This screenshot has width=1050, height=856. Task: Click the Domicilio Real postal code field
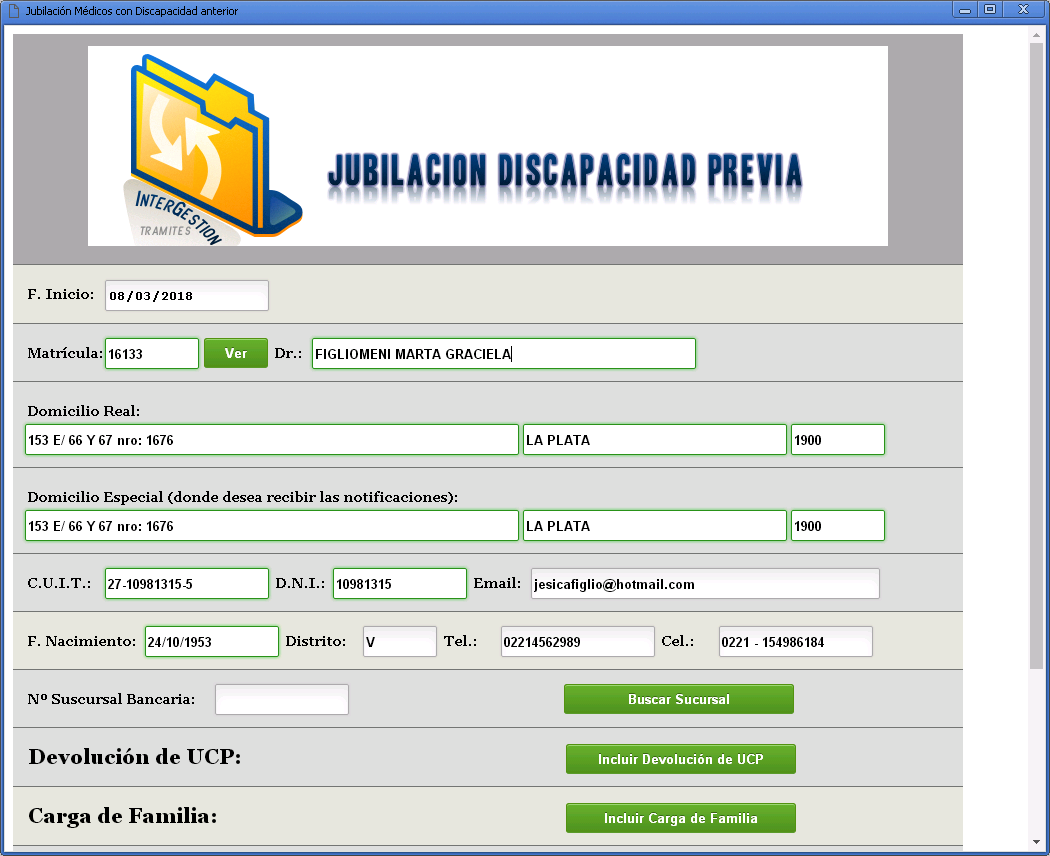[x=838, y=439]
